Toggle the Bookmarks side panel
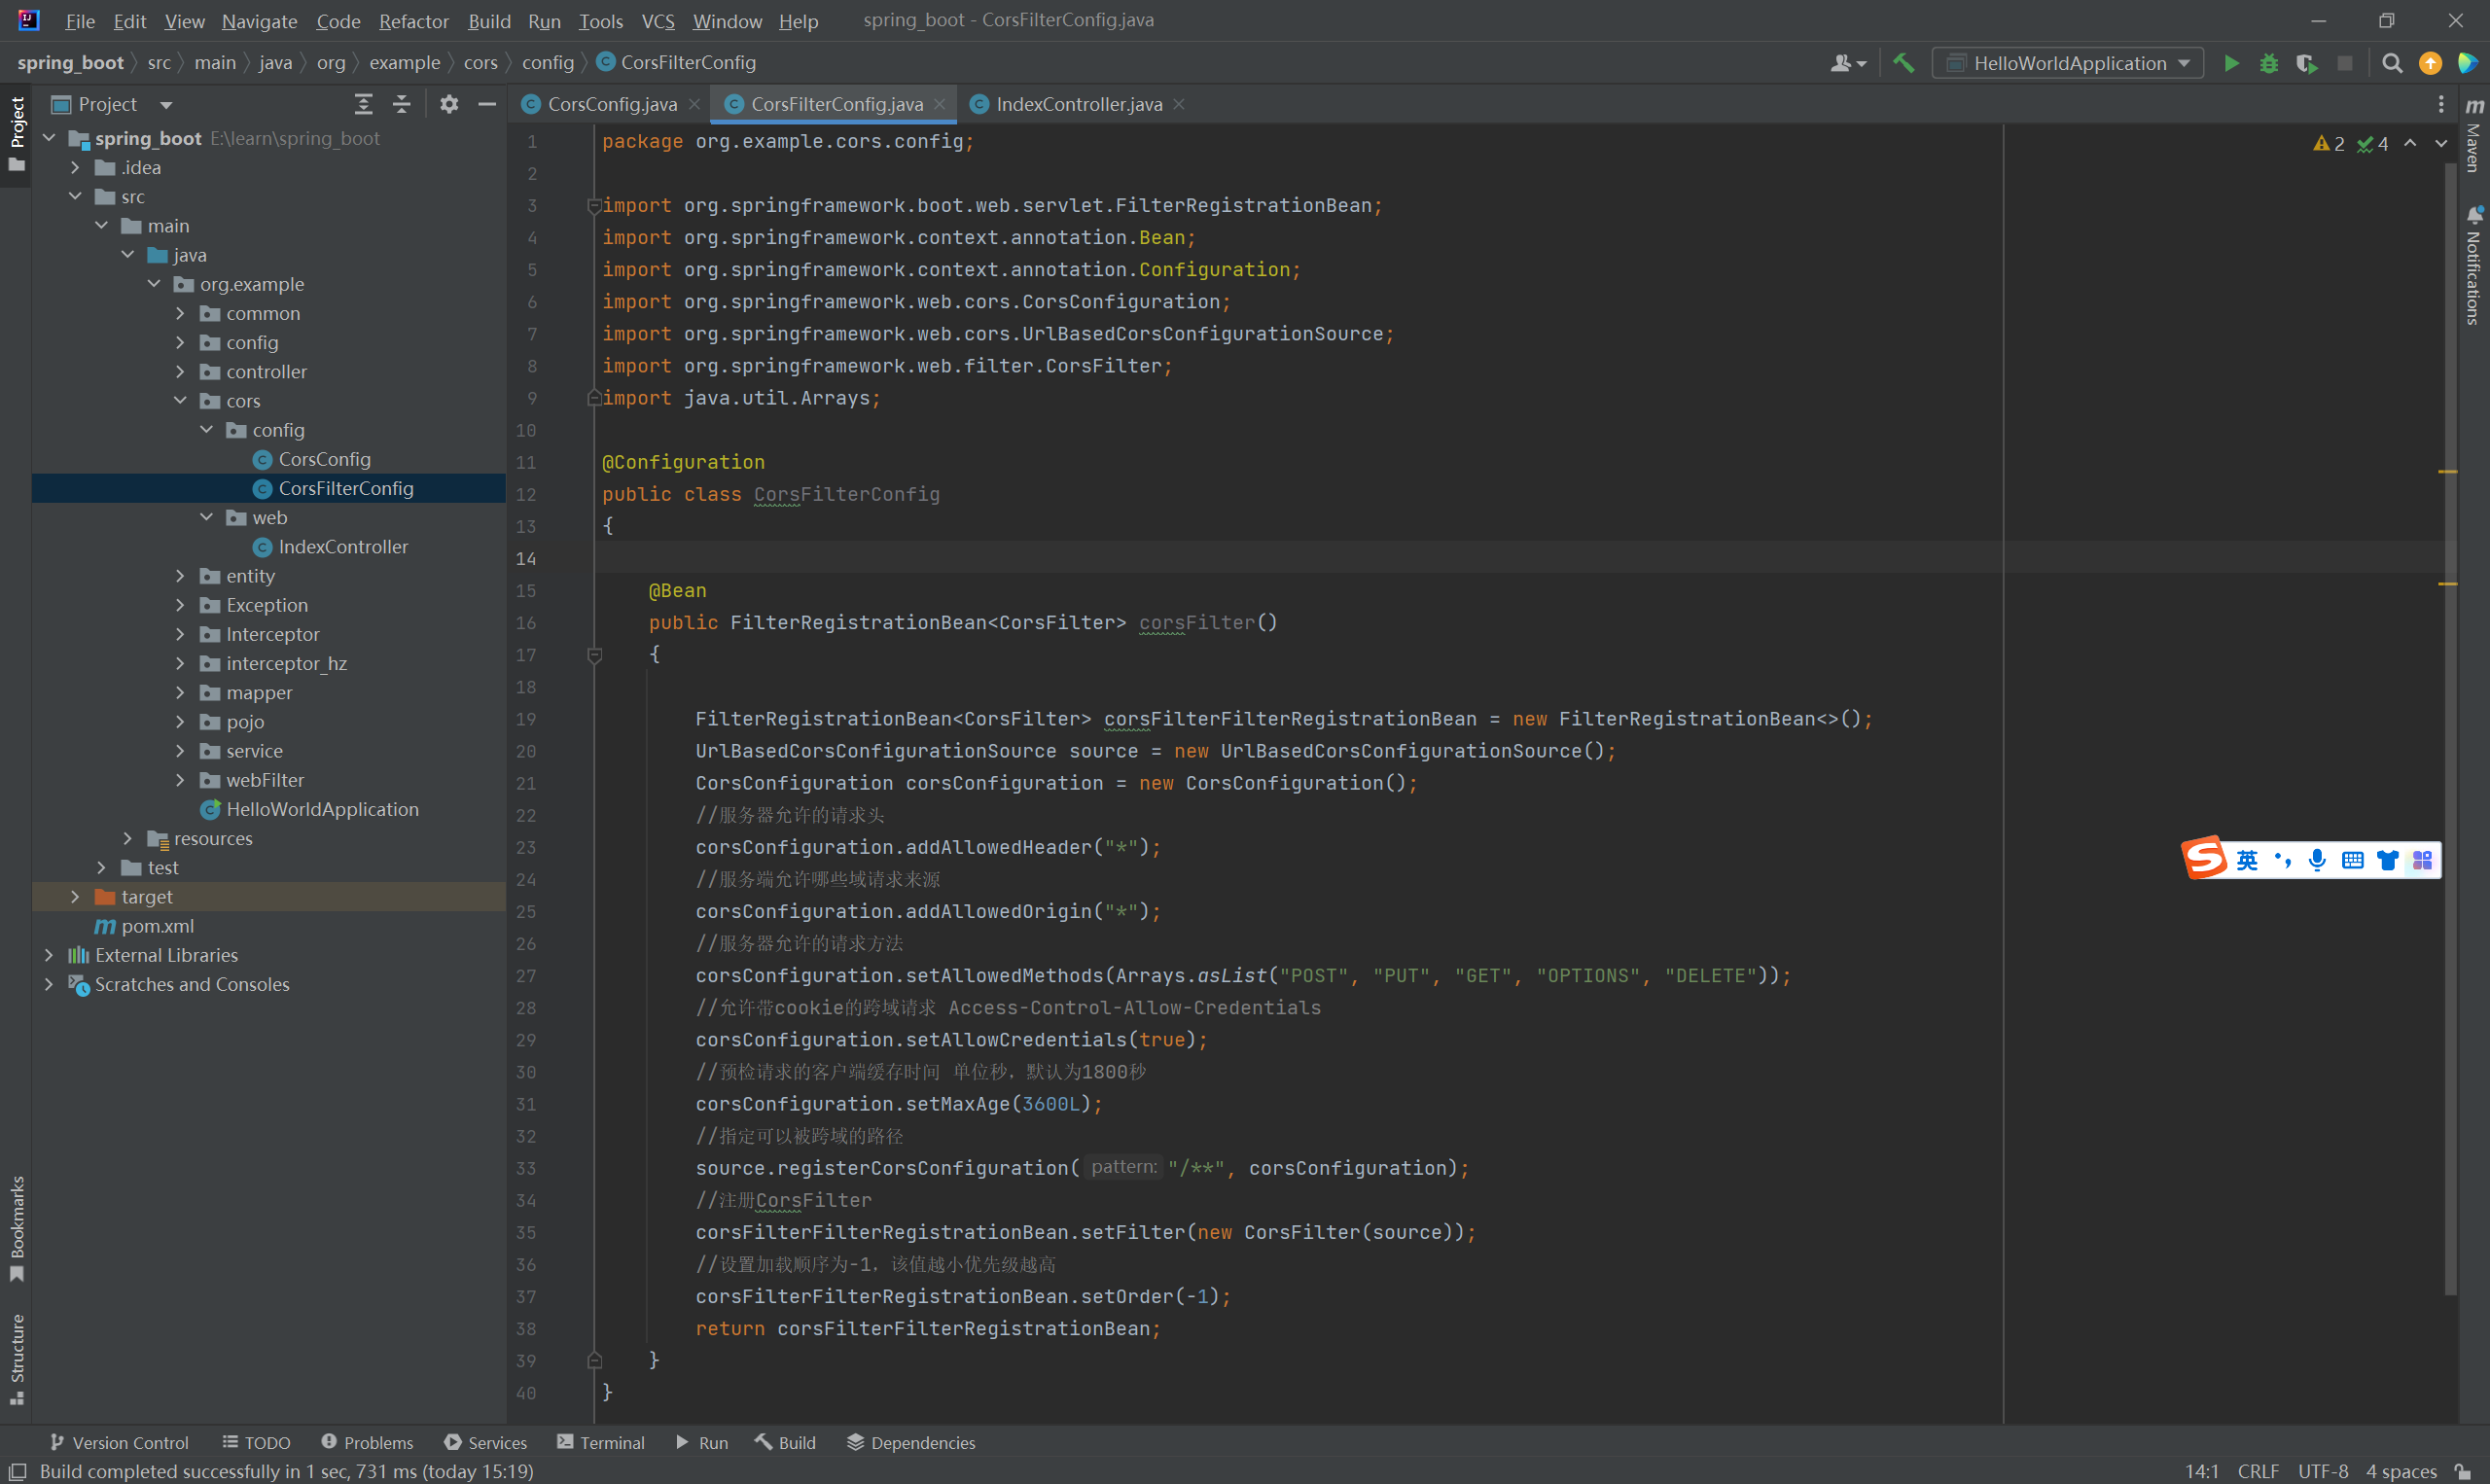 pyautogui.click(x=17, y=1227)
